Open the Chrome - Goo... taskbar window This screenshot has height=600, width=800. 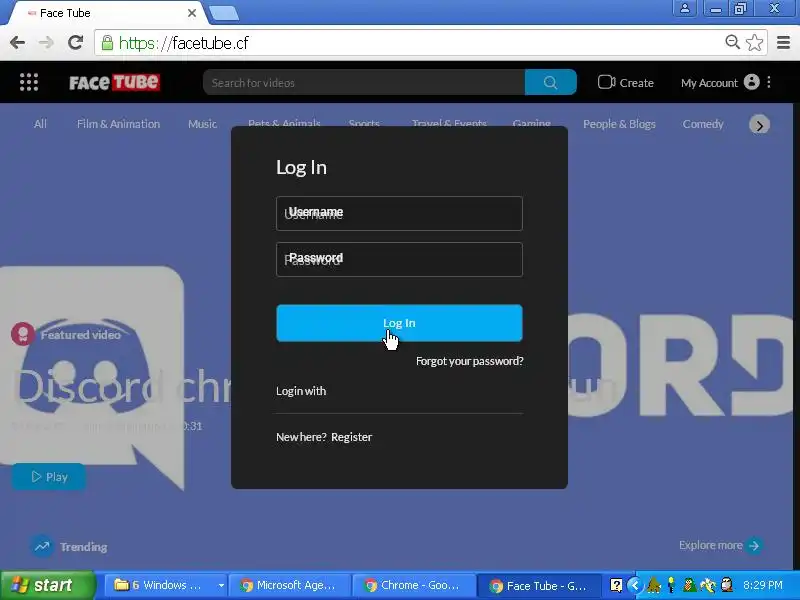tap(414, 585)
